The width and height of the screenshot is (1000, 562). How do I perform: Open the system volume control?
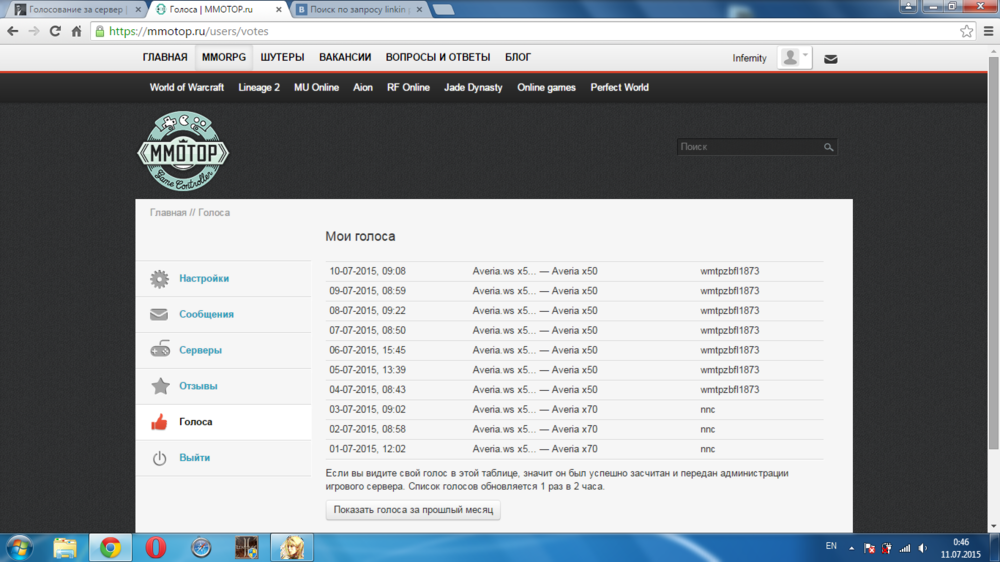pyautogui.click(x=922, y=548)
